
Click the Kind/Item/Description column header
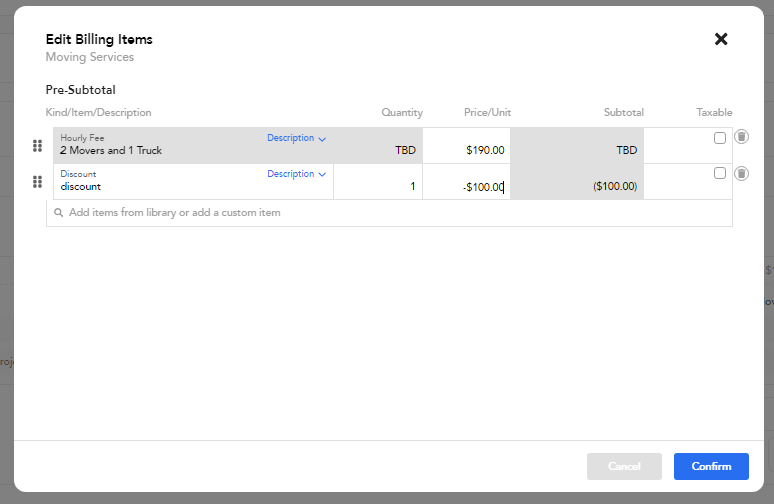[98, 113]
